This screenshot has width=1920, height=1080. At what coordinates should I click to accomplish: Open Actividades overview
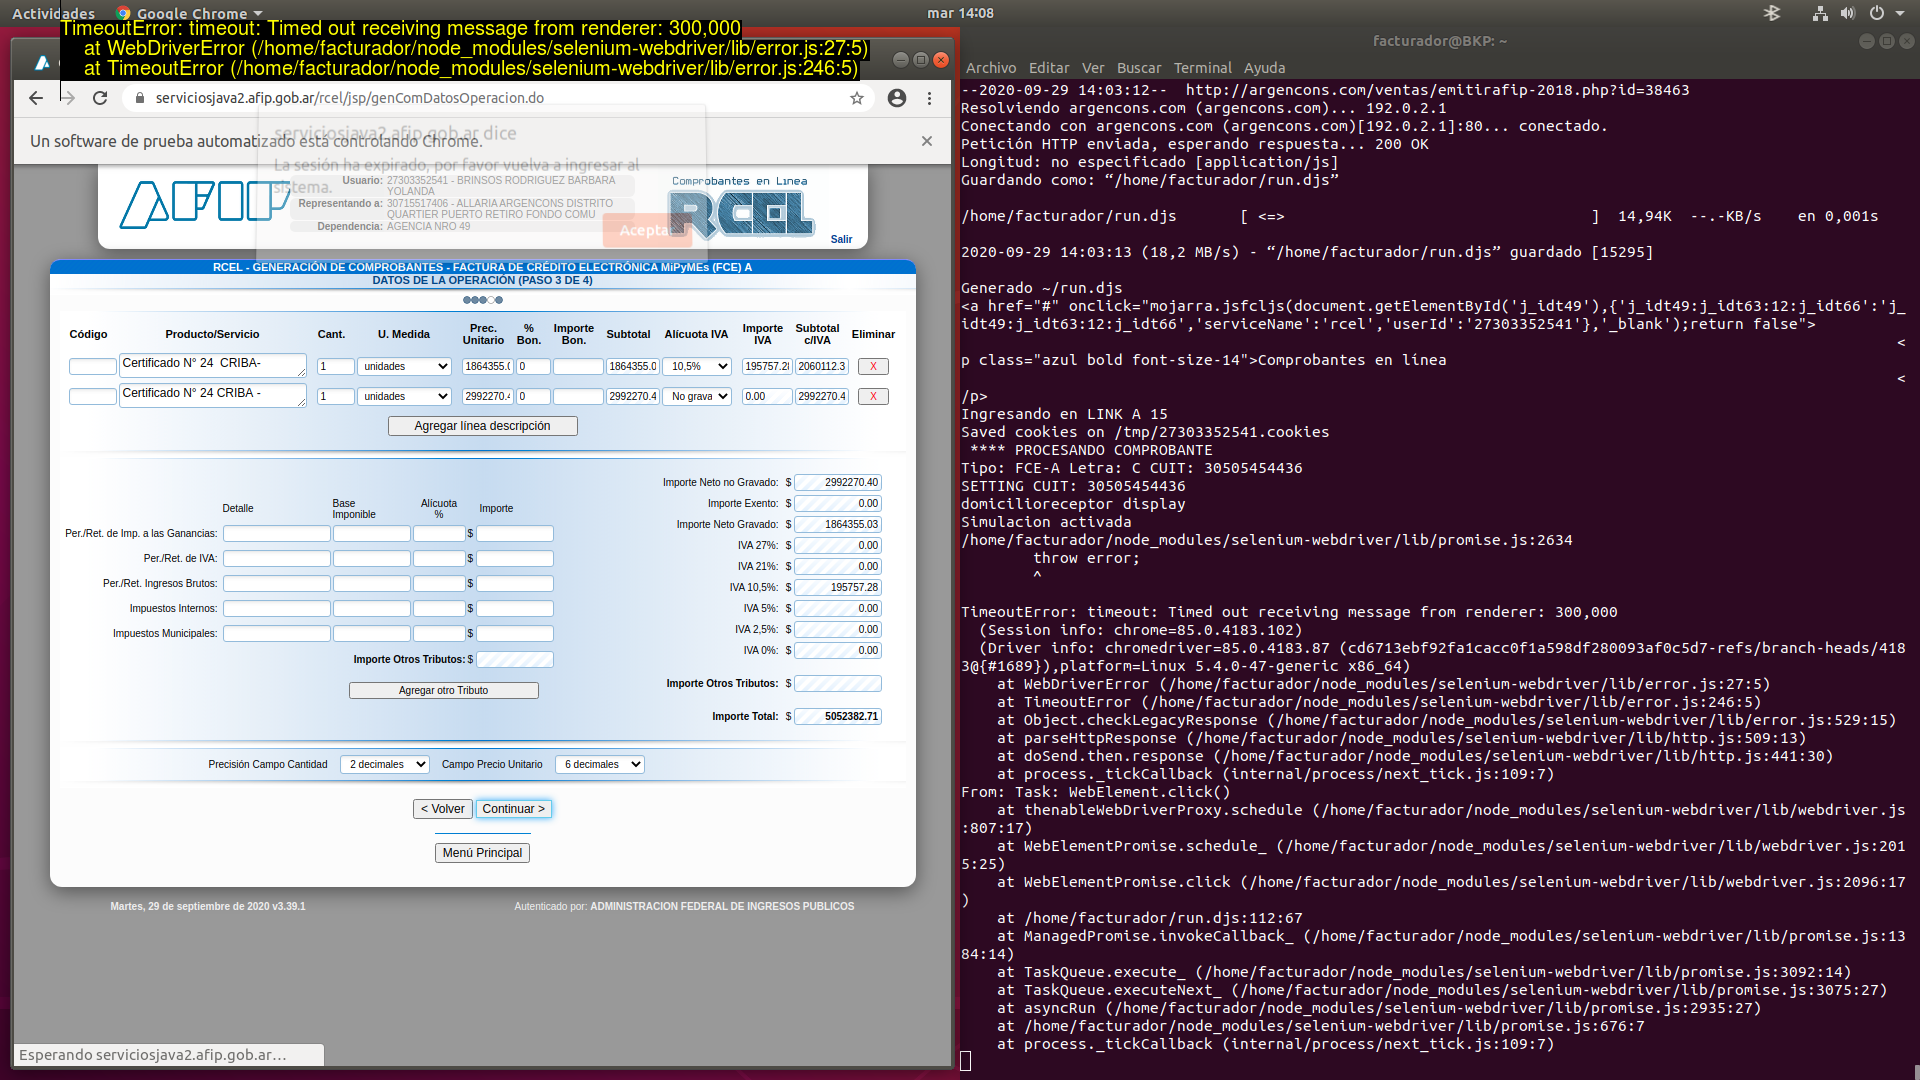[53, 13]
